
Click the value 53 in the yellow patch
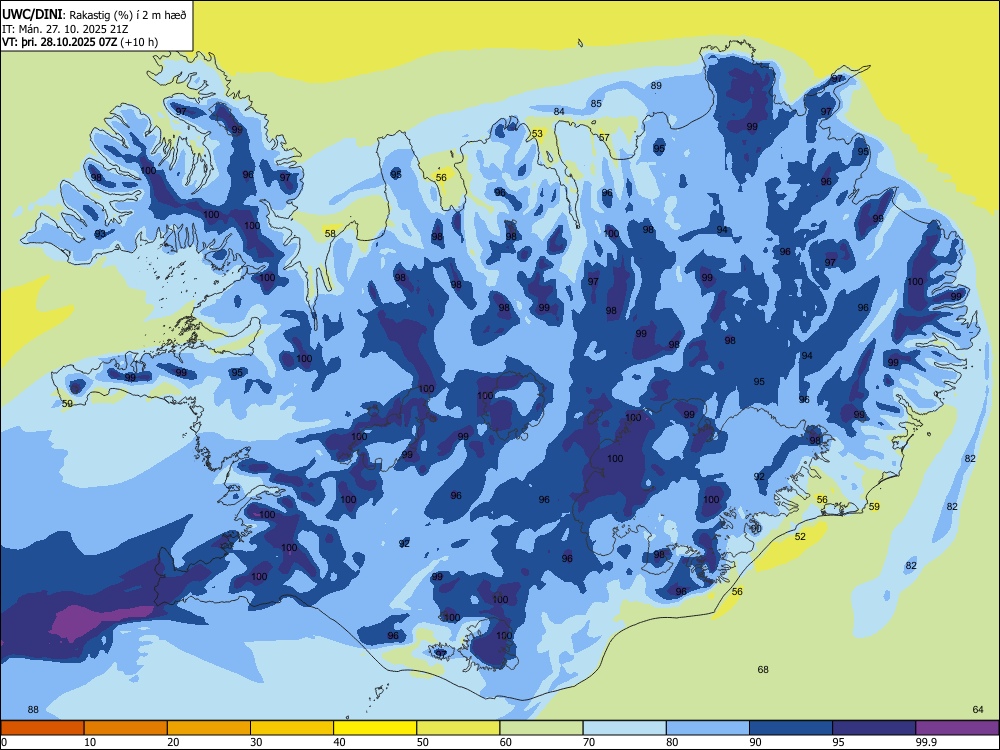538,133
